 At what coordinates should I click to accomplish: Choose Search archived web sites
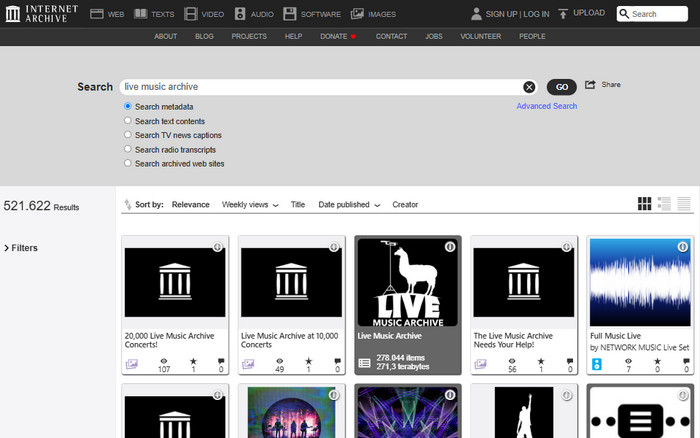(x=128, y=163)
